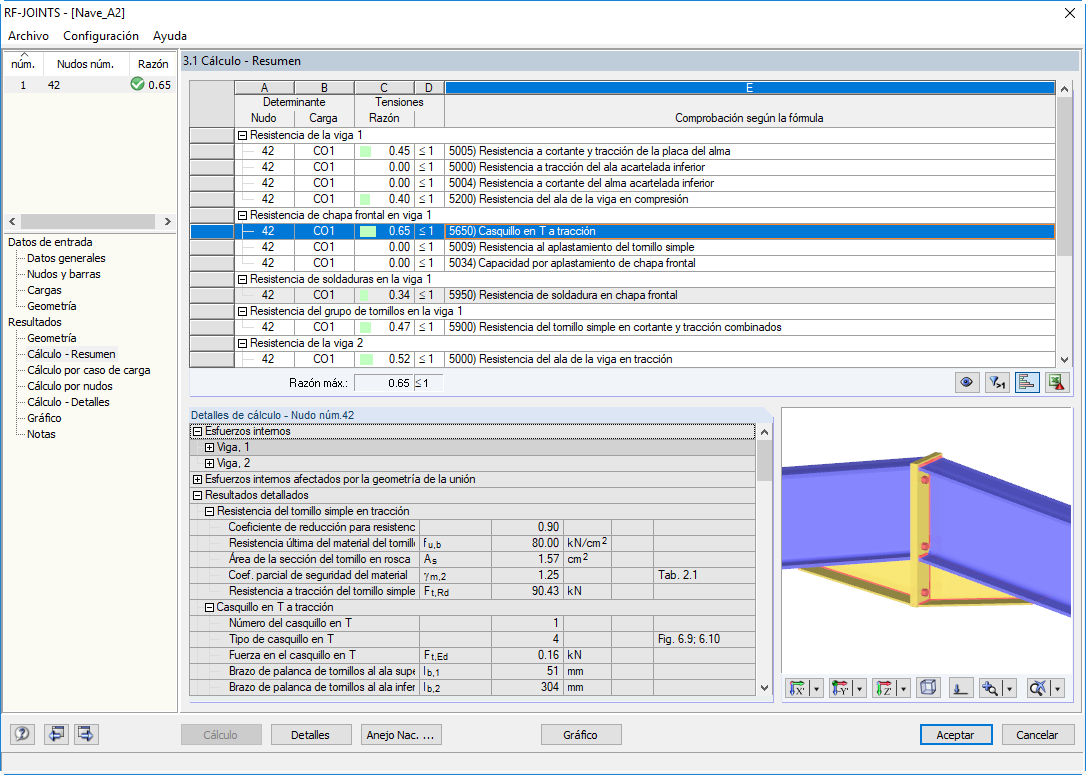Click the Aceptar button
This screenshot has width=1086, height=775.
[956, 735]
